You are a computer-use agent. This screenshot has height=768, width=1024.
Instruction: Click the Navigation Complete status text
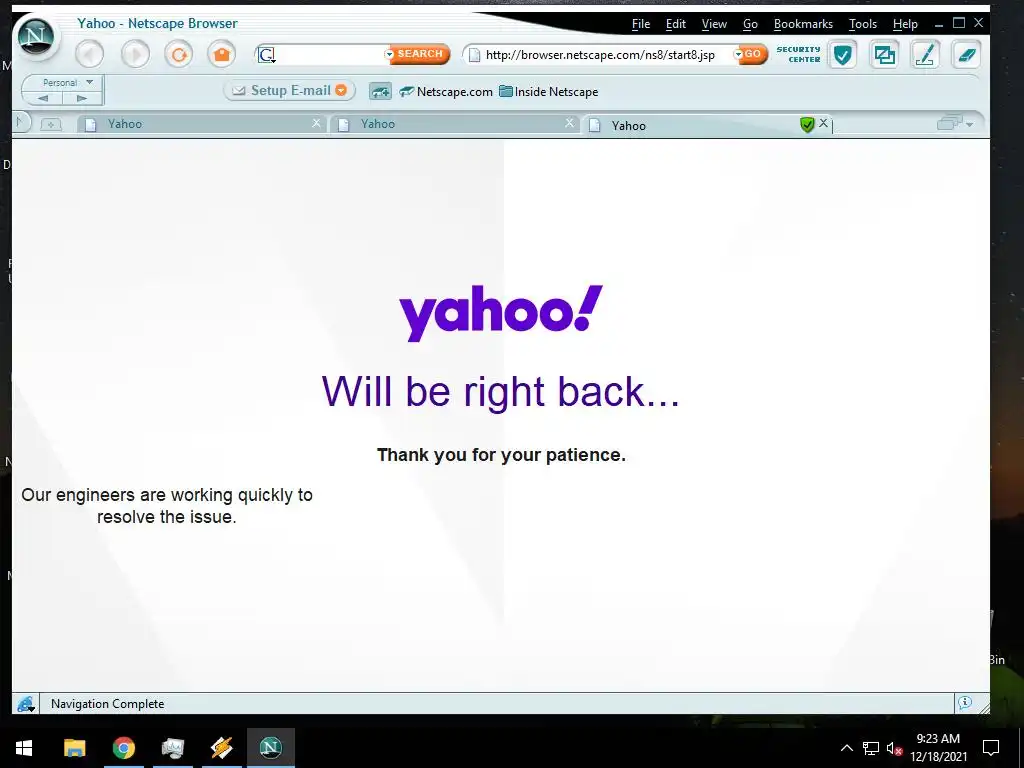[x=108, y=704]
